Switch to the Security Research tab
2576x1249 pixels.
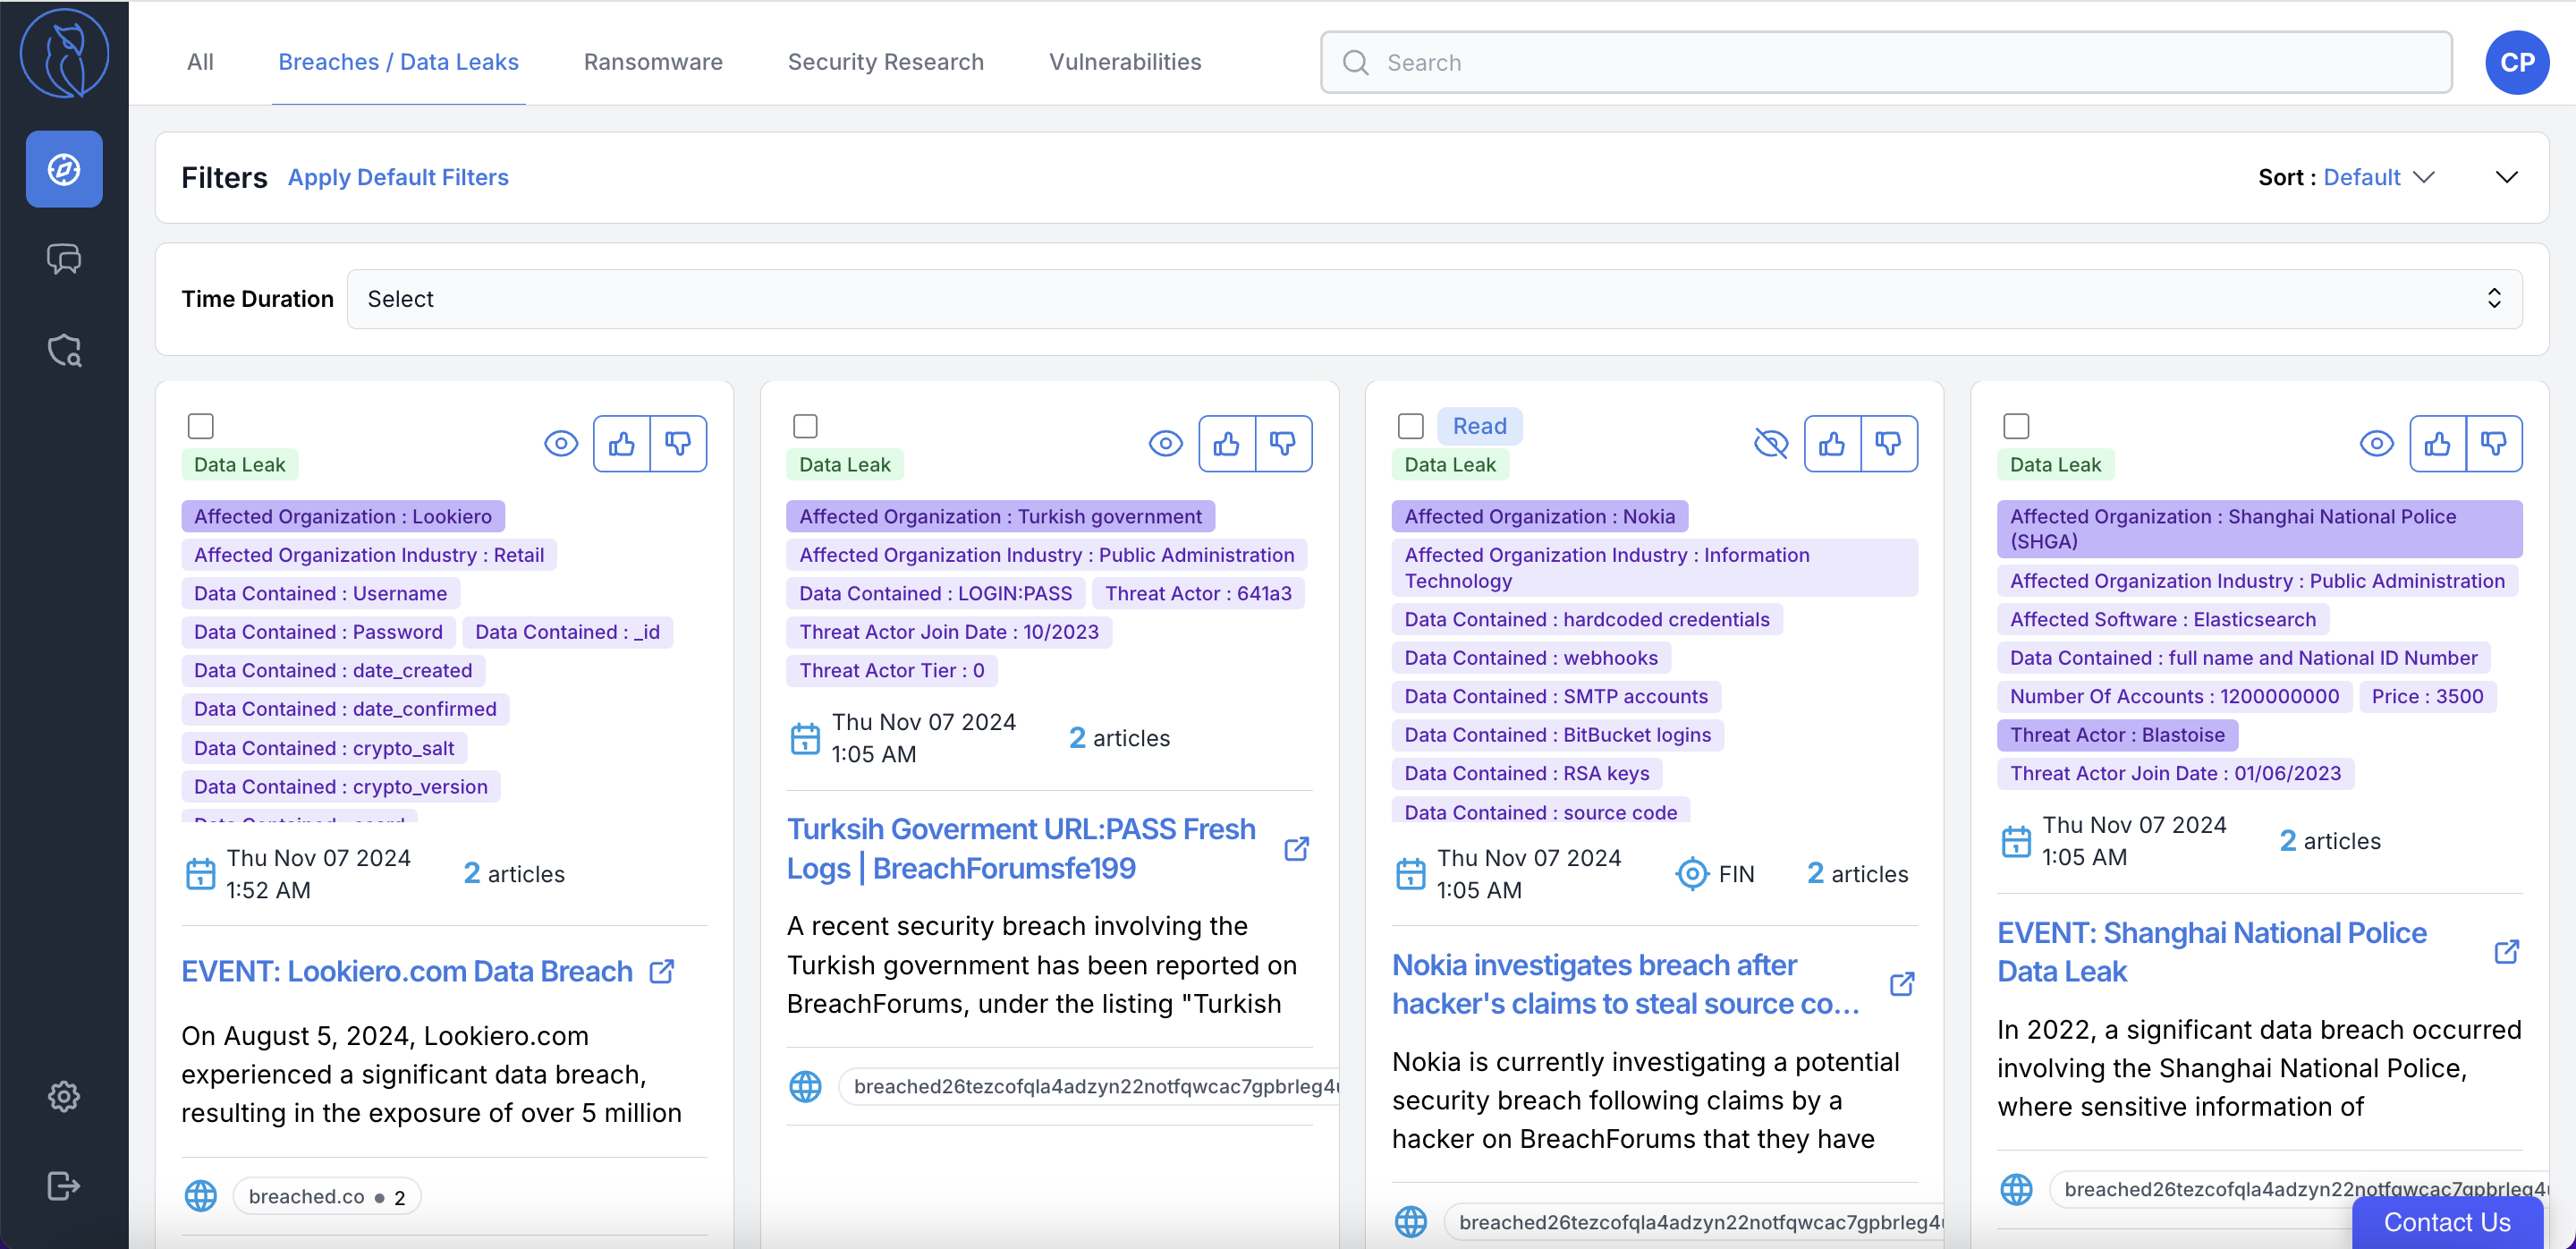click(x=886, y=62)
